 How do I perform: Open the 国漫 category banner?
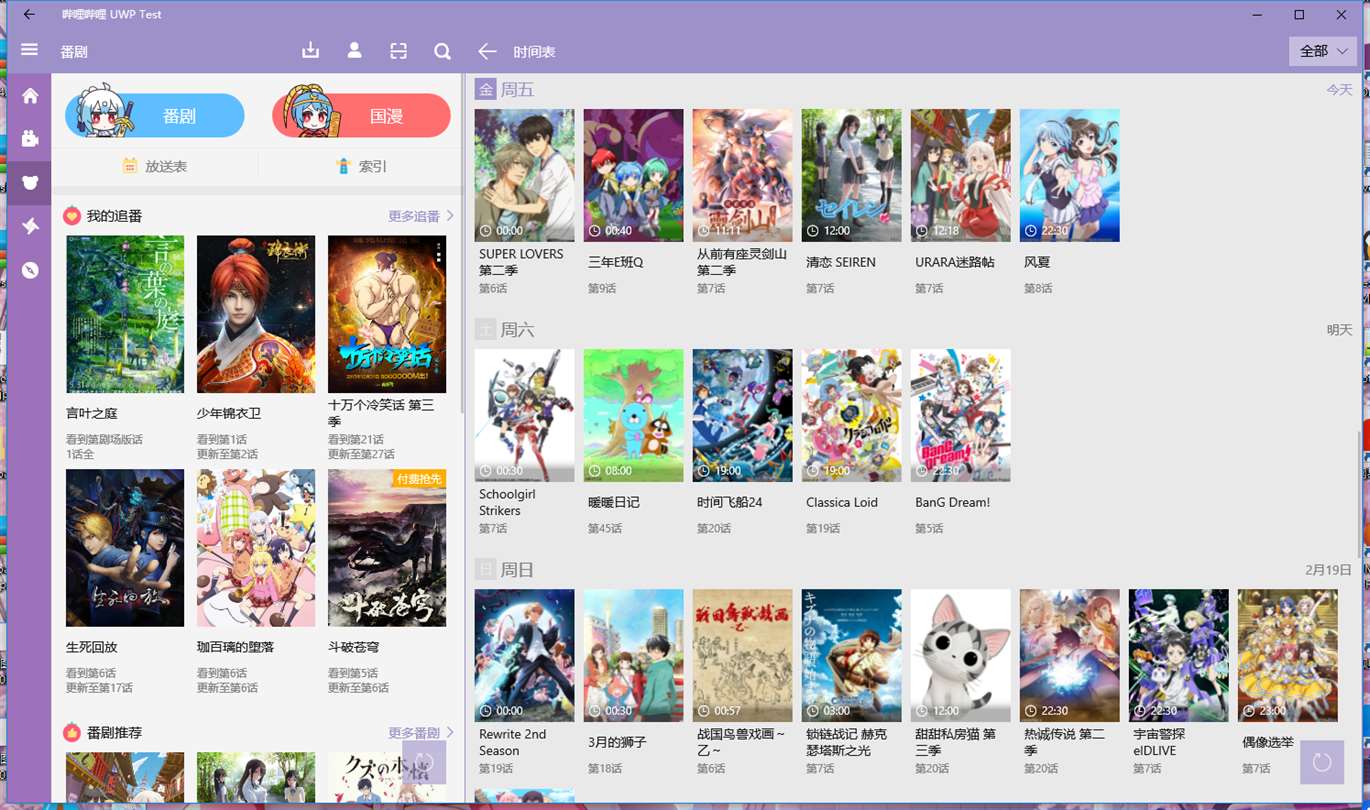(x=361, y=115)
